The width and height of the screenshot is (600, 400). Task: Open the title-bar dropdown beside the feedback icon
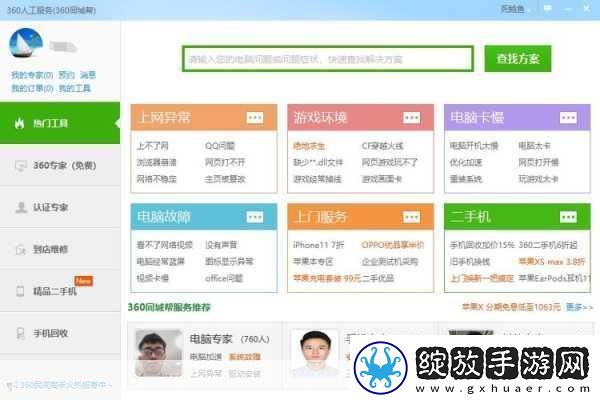pos(515,9)
